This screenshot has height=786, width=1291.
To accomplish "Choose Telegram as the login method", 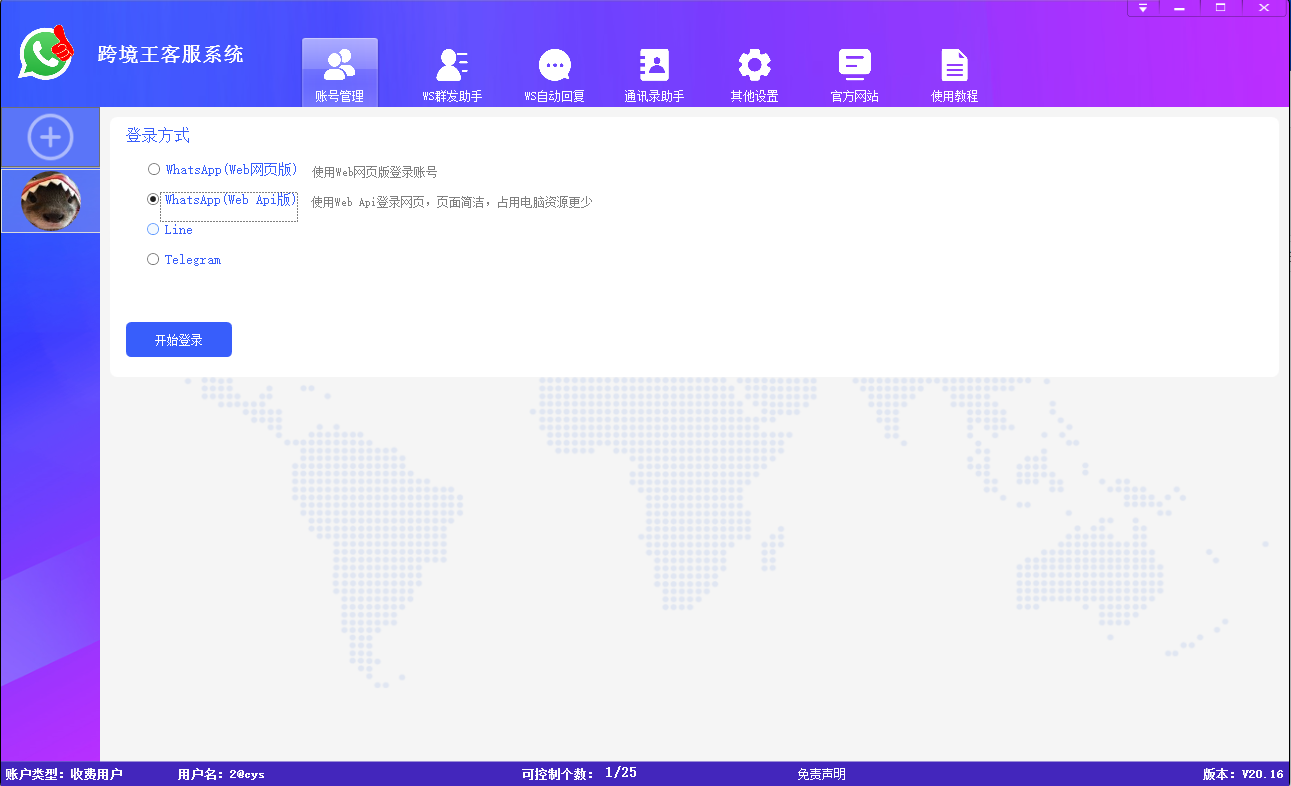I will [153, 259].
